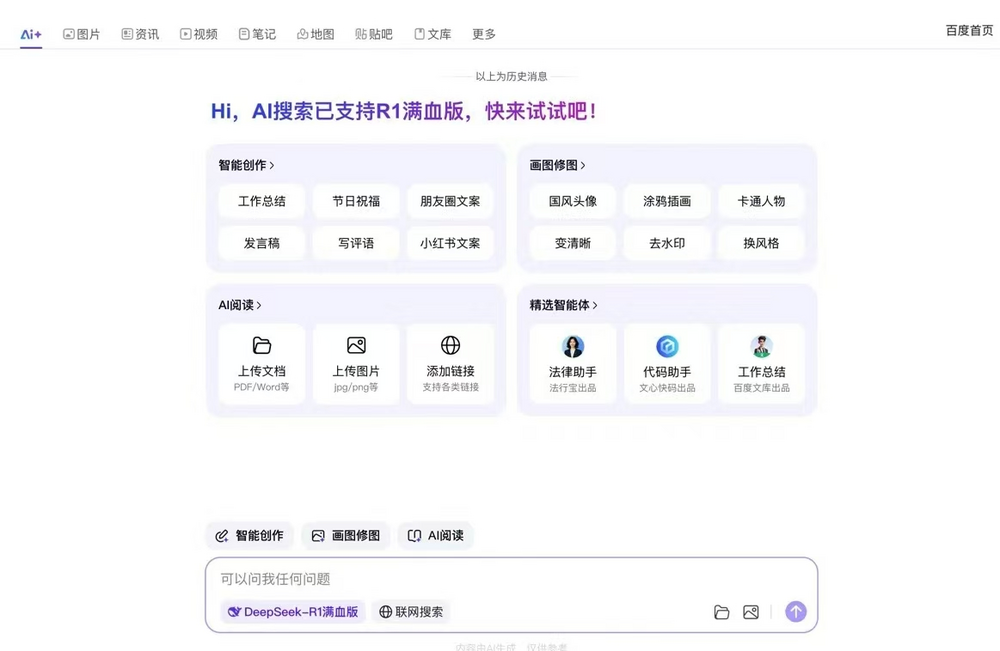Click the 贴吧 tab icon

click(x=361, y=34)
